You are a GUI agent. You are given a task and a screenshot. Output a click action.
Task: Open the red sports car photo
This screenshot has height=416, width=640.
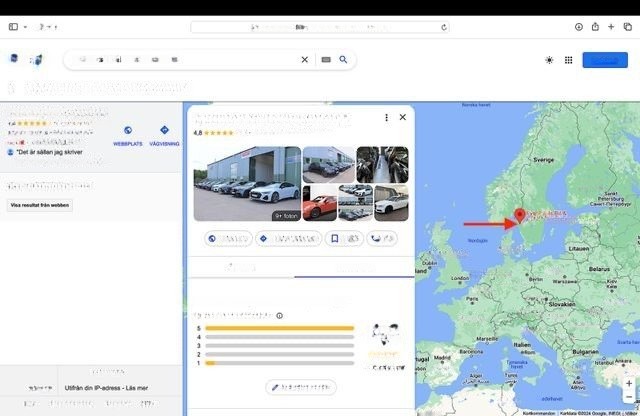pos(320,203)
